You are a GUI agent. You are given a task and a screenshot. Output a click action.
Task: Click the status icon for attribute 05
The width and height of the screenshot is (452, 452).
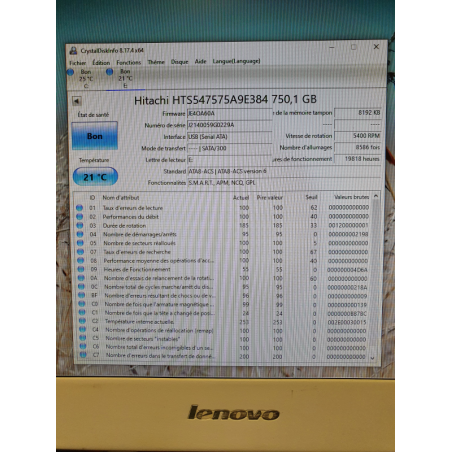[x=80, y=243]
